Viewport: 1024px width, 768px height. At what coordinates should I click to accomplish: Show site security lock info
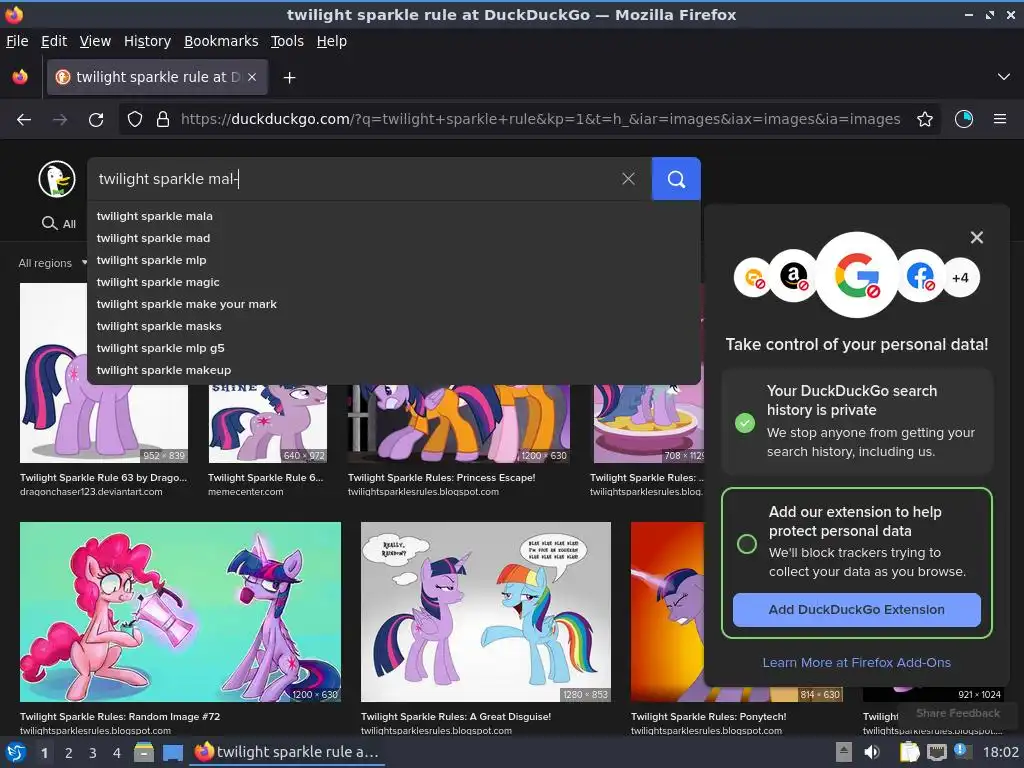[163, 119]
